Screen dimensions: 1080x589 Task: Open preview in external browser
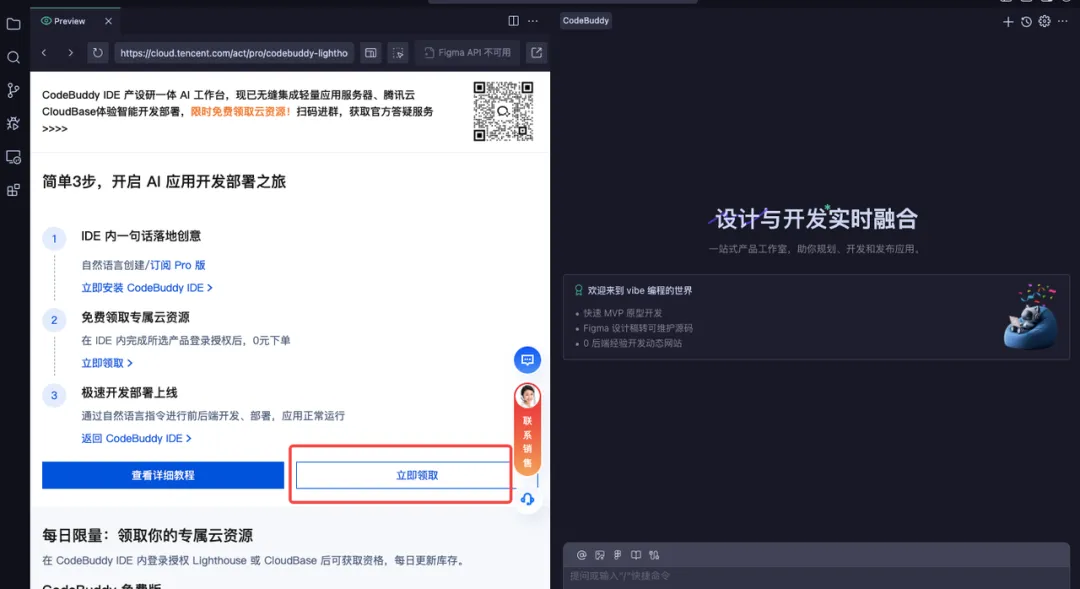point(537,52)
